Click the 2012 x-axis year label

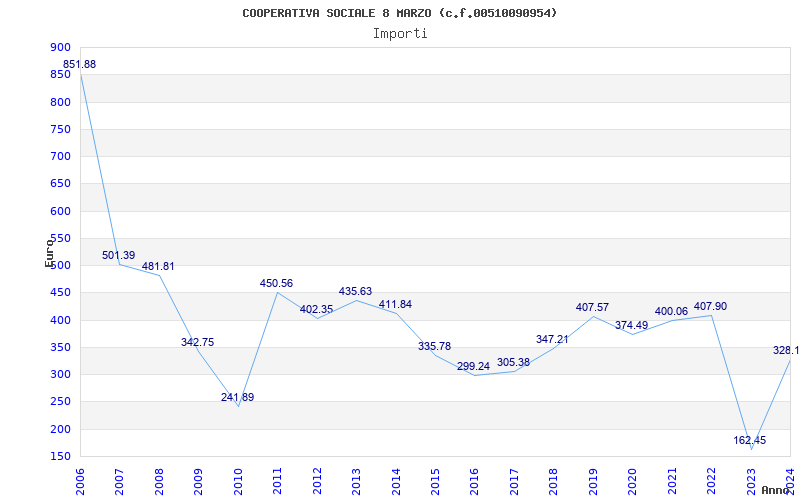[x=317, y=481]
